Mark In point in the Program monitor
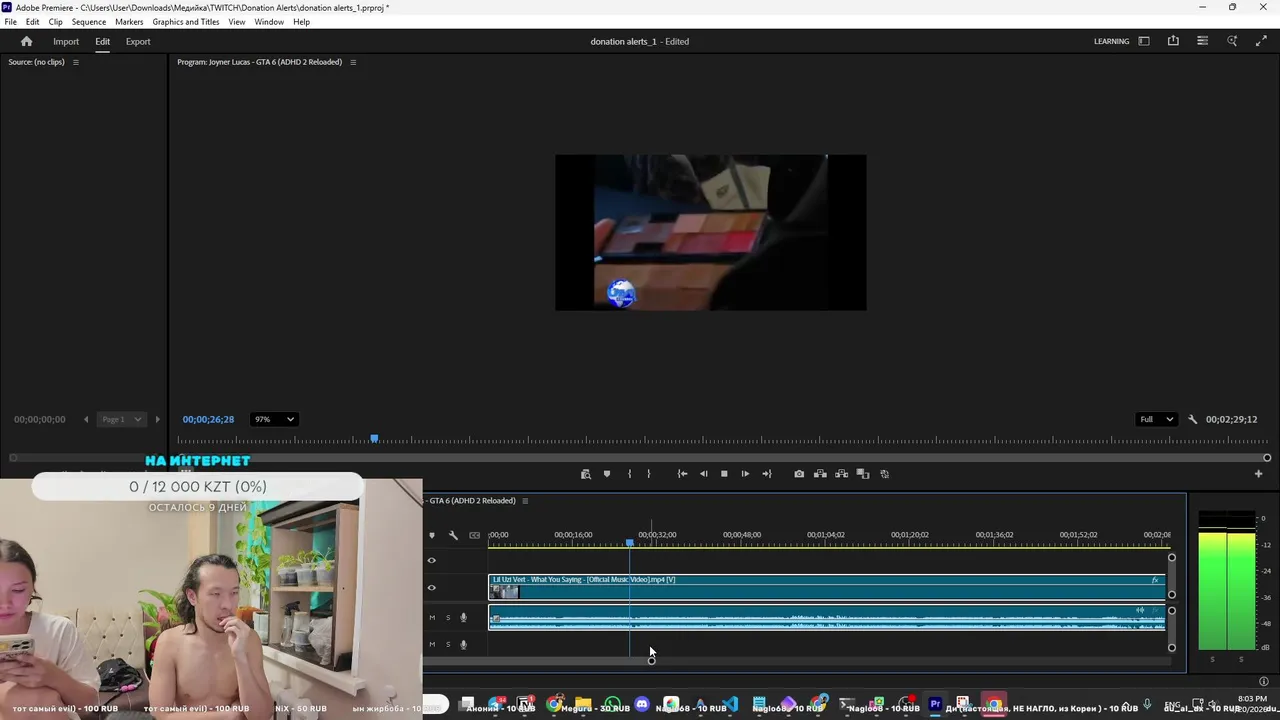 629,474
